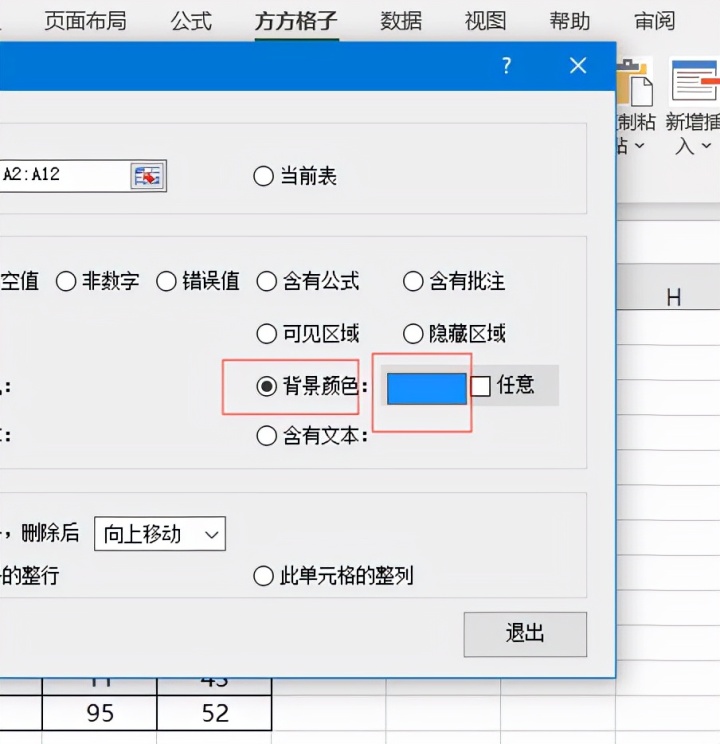Click the range selector icon beside A2:A12

click(148, 176)
